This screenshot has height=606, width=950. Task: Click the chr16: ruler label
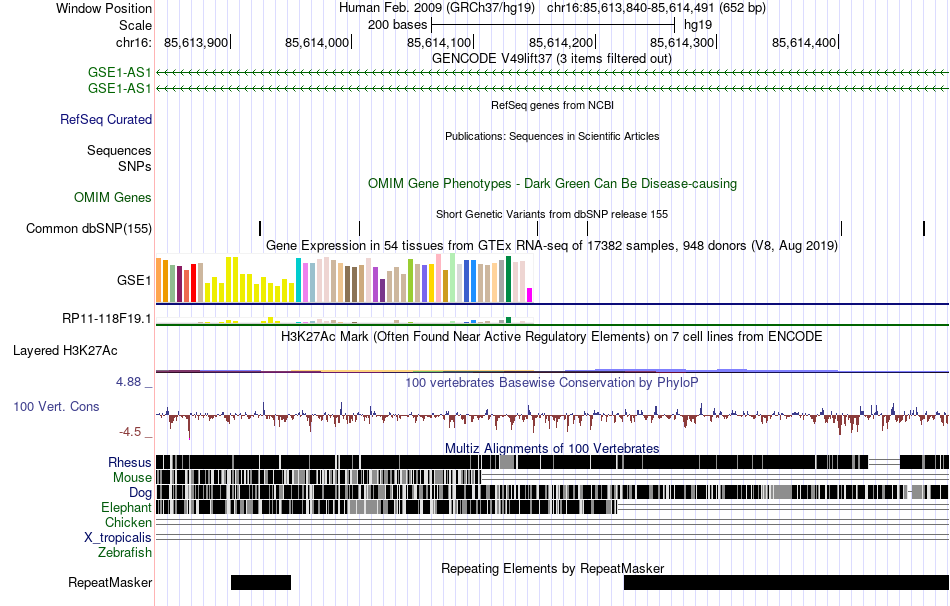(133, 42)
